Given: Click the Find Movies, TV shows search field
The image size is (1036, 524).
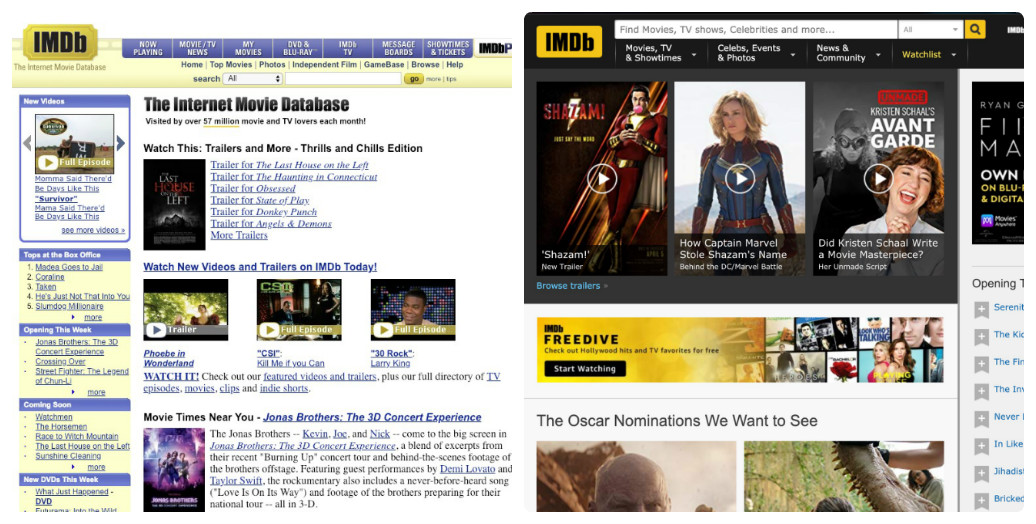Looking at the screenshot, I should click(756, 29).
